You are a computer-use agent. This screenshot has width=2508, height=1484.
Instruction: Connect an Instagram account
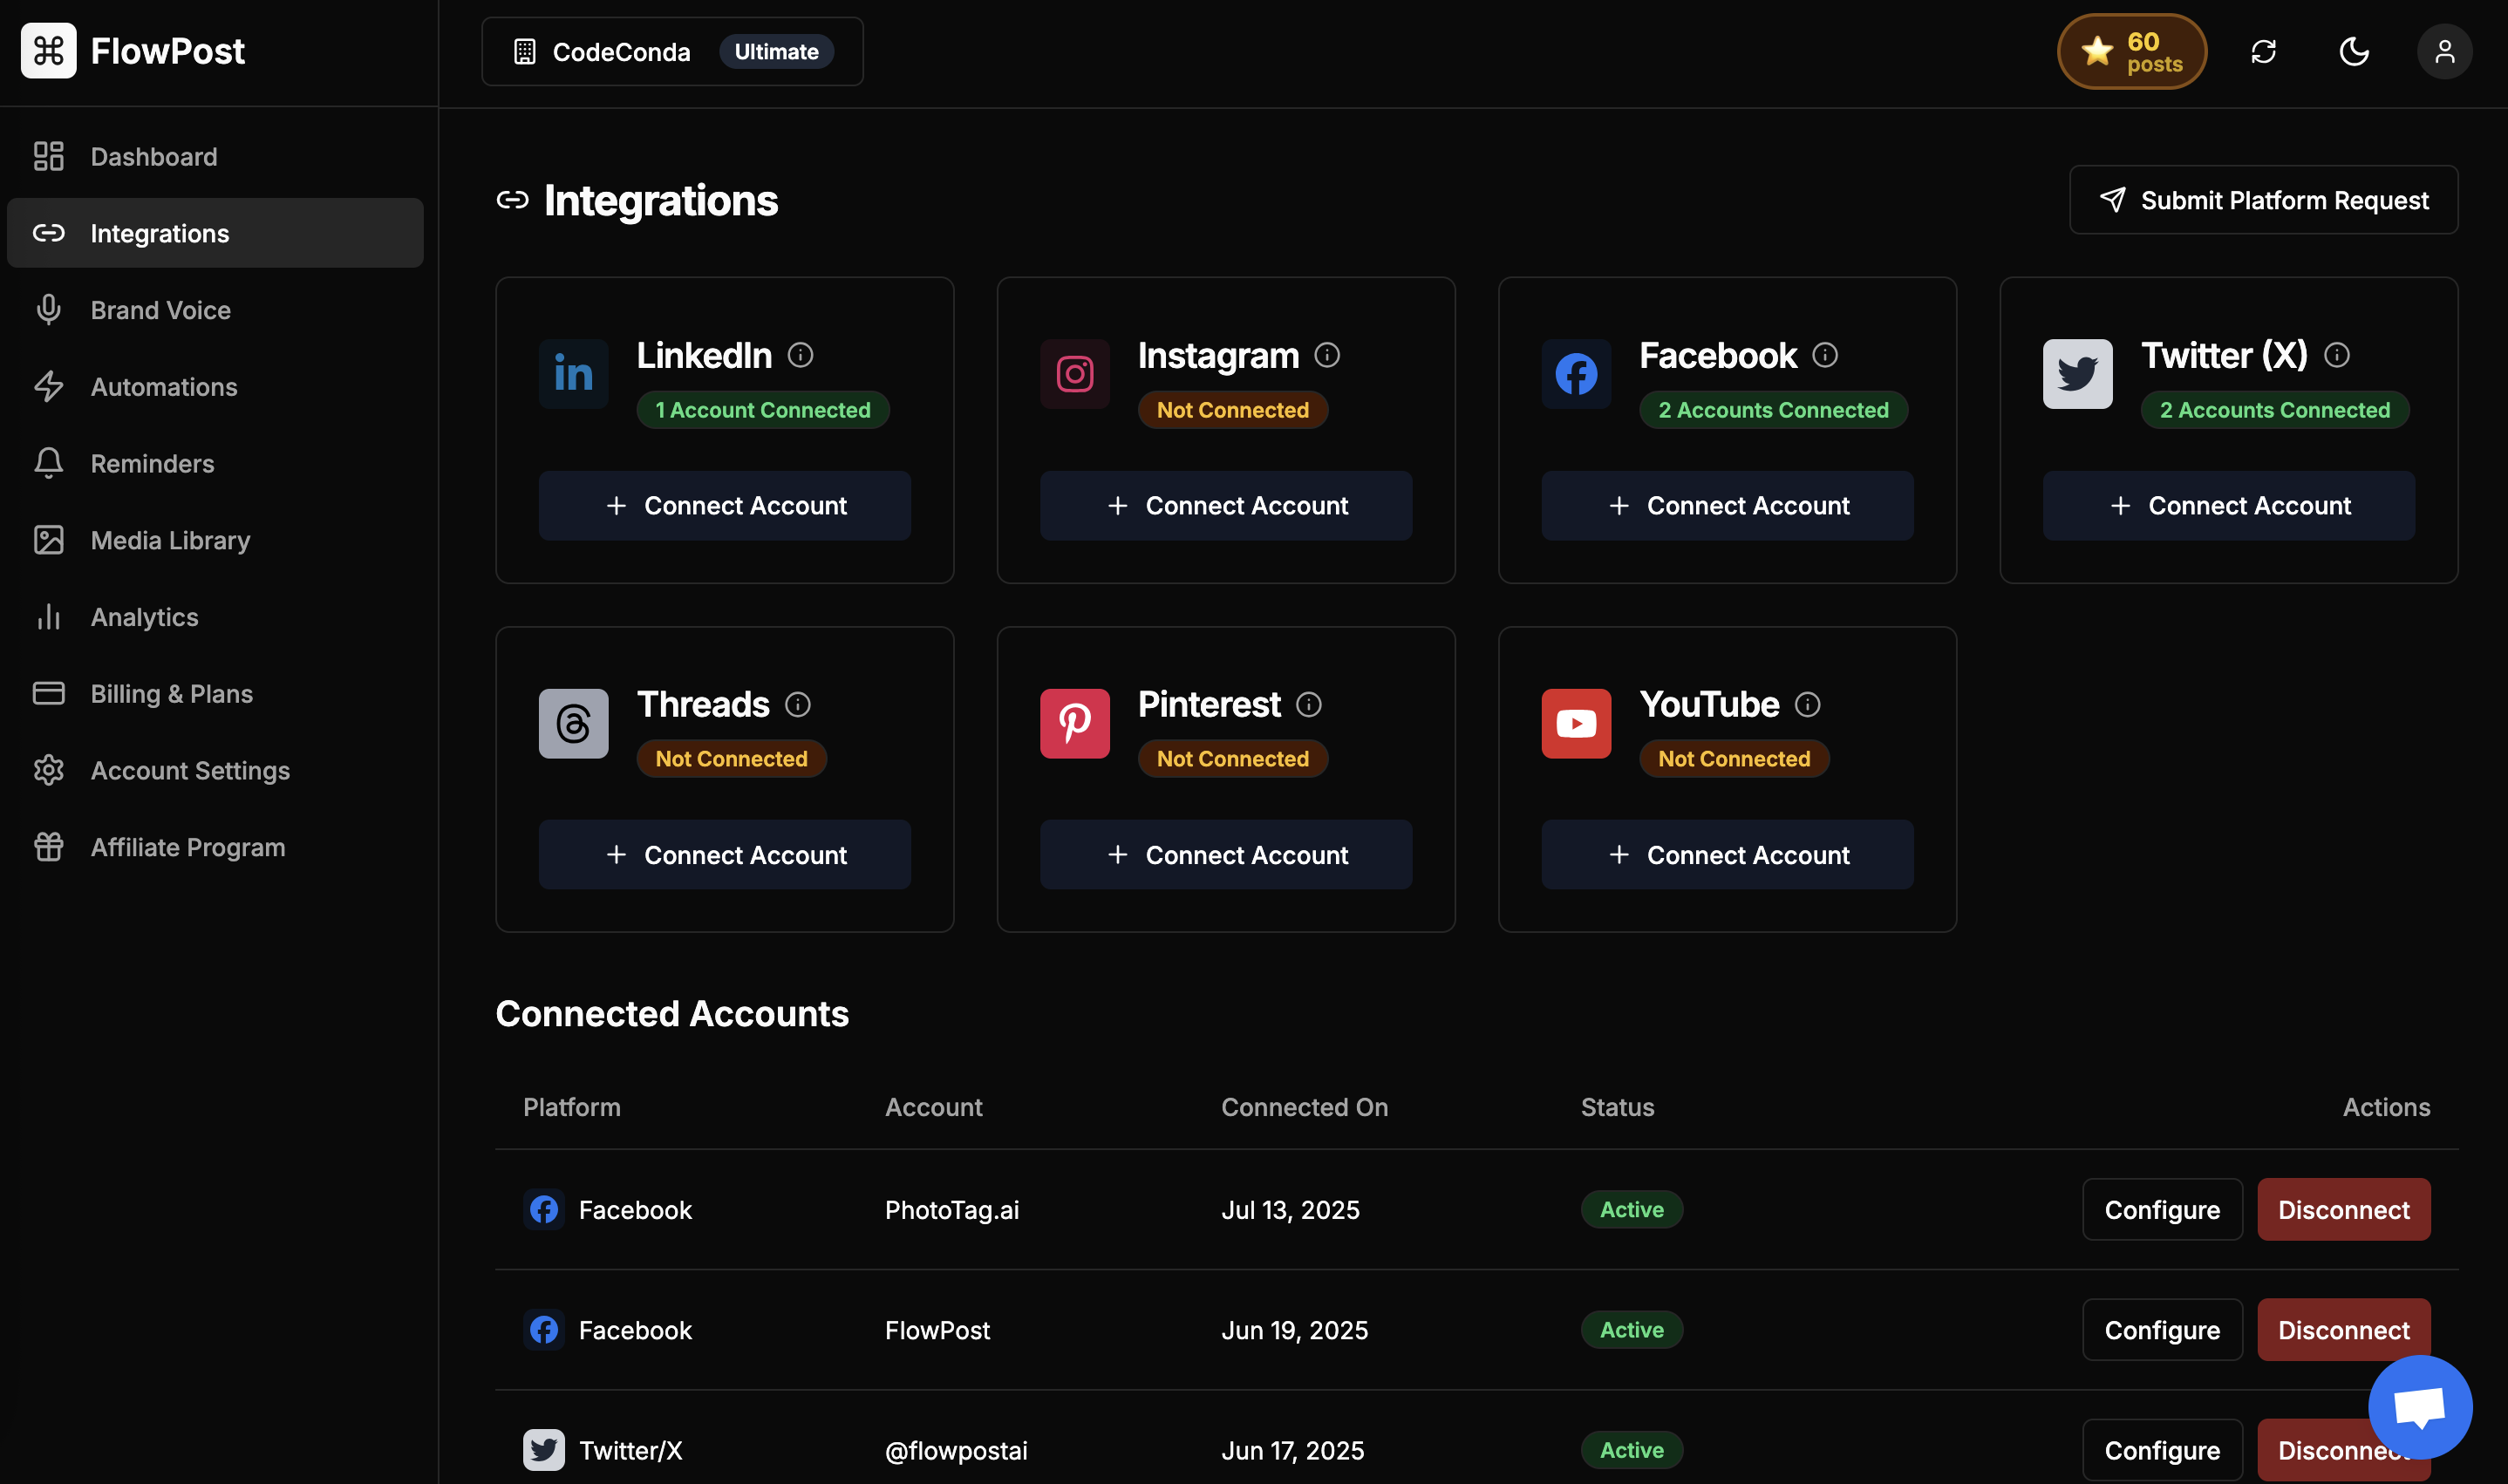pyautogui.click(x=1225, y=506)
